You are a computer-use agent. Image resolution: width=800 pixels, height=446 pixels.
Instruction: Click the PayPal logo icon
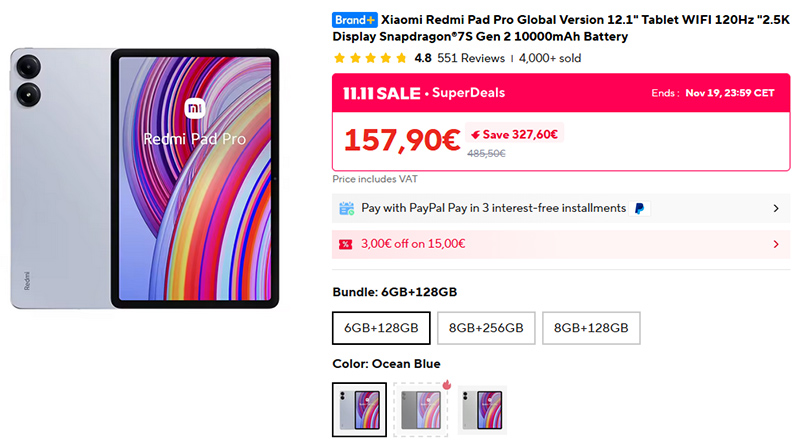pos(640,208)
